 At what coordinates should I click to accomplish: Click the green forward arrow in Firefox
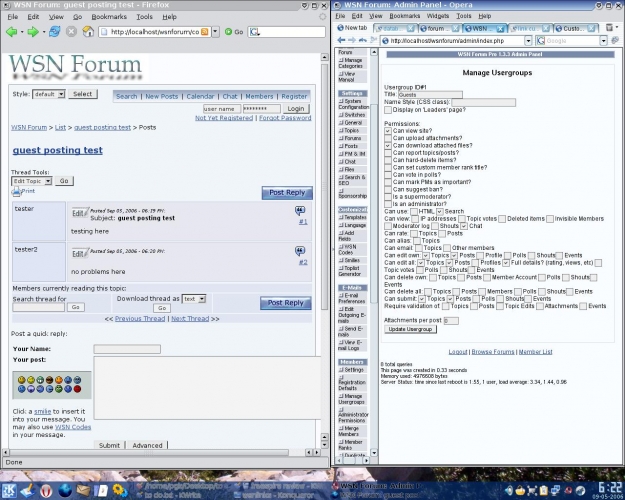click(x=33, y=32)
